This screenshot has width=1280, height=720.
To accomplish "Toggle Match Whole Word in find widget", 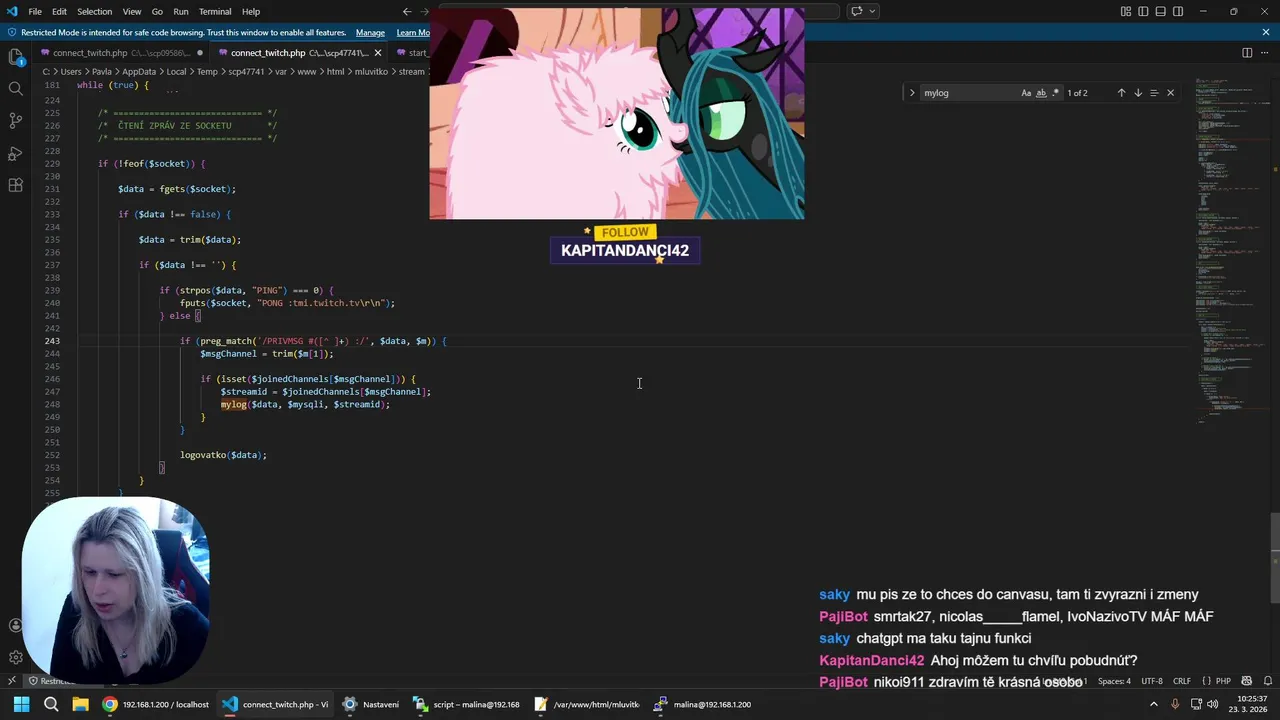I will tap(1041, 93).
